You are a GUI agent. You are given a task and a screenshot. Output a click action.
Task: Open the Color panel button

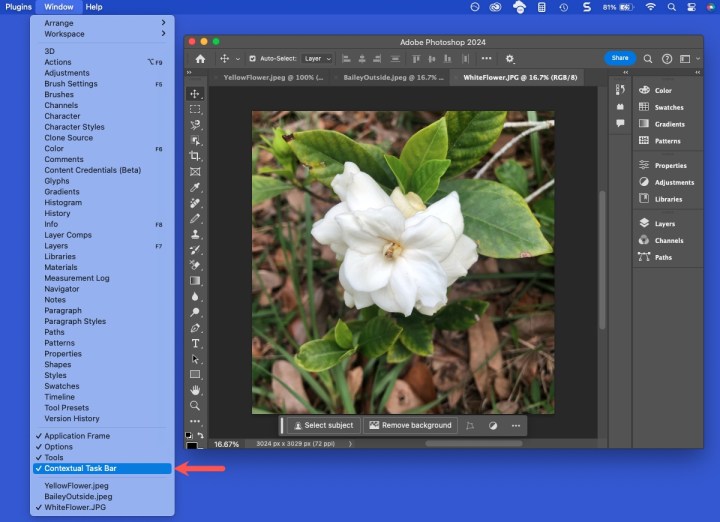pos(656,90)
